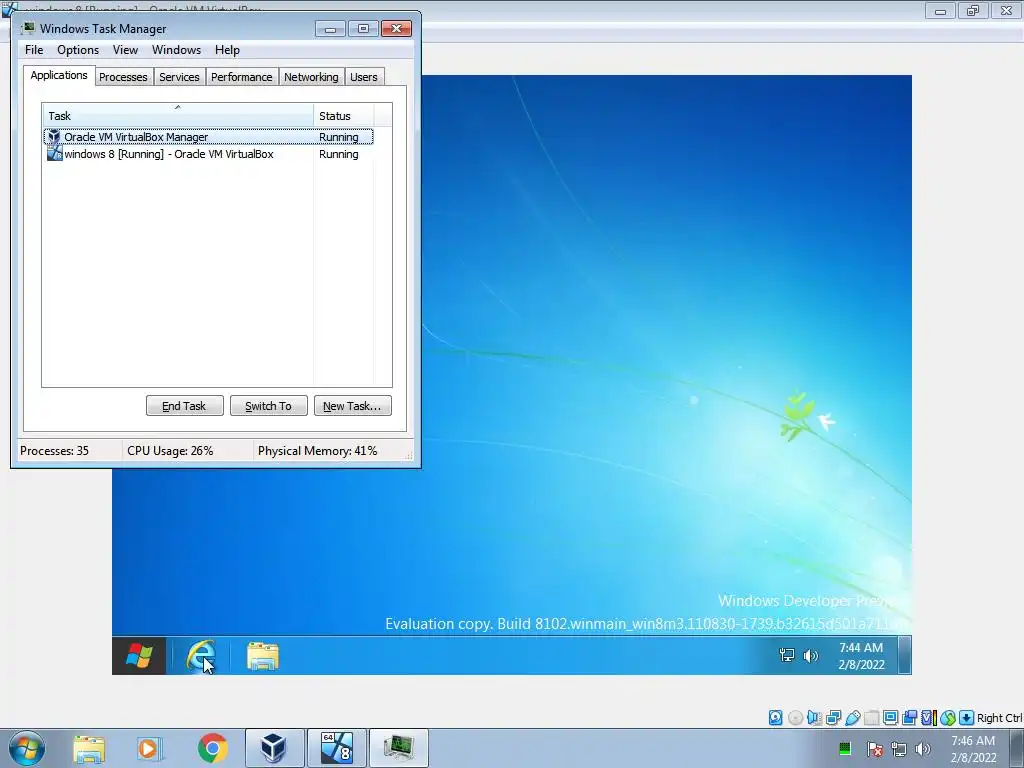Click the guest network tray icon
1024x768 pixels.
coord(787,655)
